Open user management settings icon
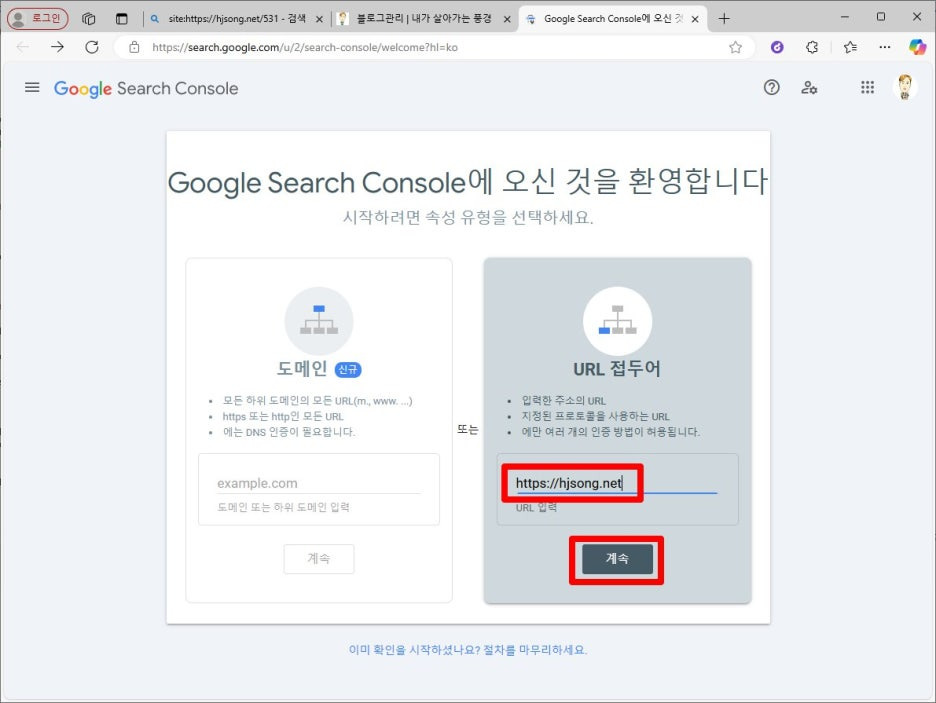The image size is (936, 703). coord(809,88)
